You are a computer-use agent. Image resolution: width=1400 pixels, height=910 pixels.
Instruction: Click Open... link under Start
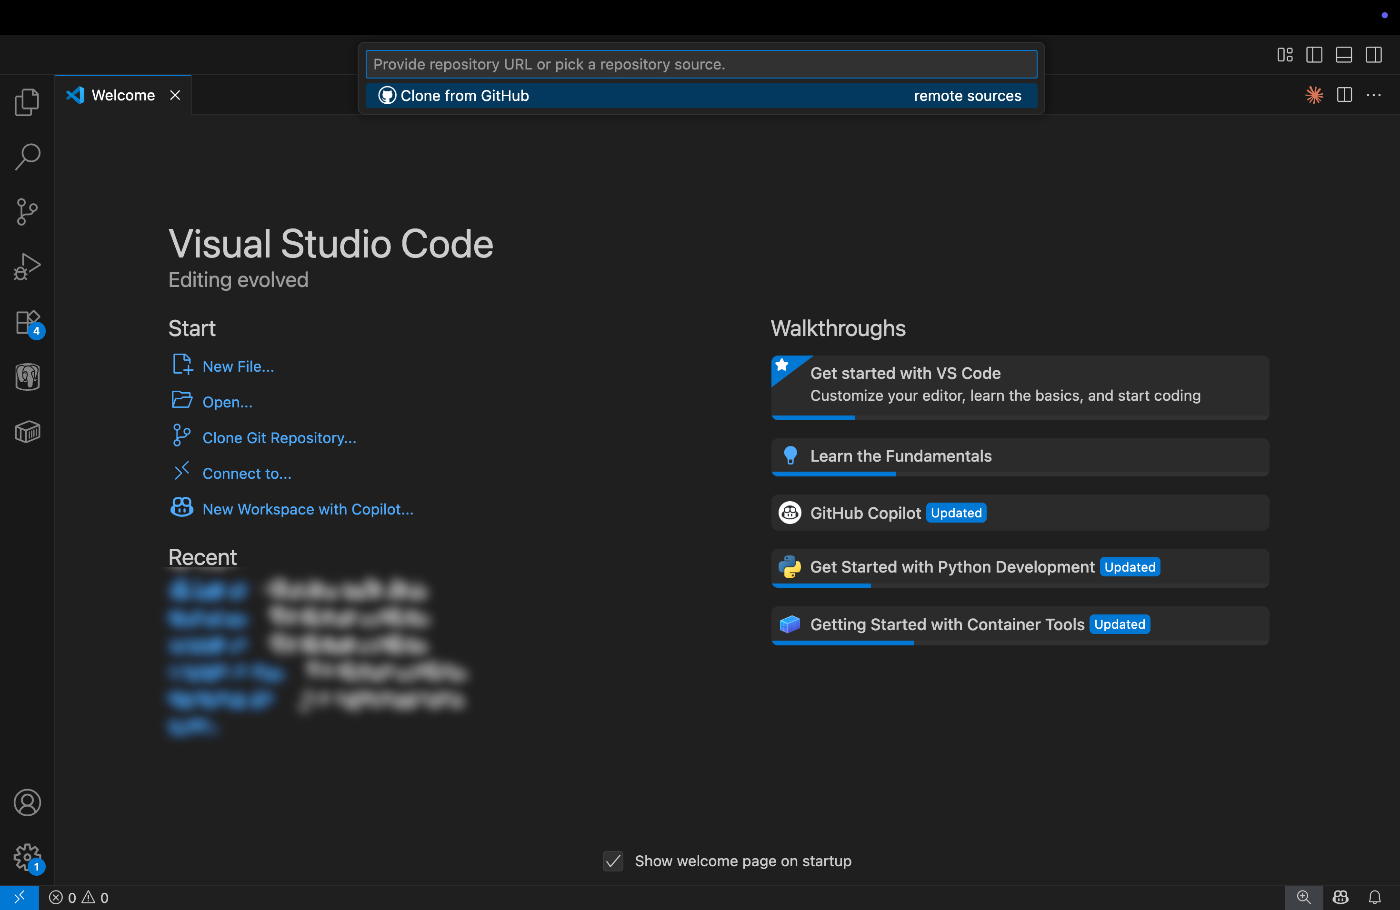(227, 402)
